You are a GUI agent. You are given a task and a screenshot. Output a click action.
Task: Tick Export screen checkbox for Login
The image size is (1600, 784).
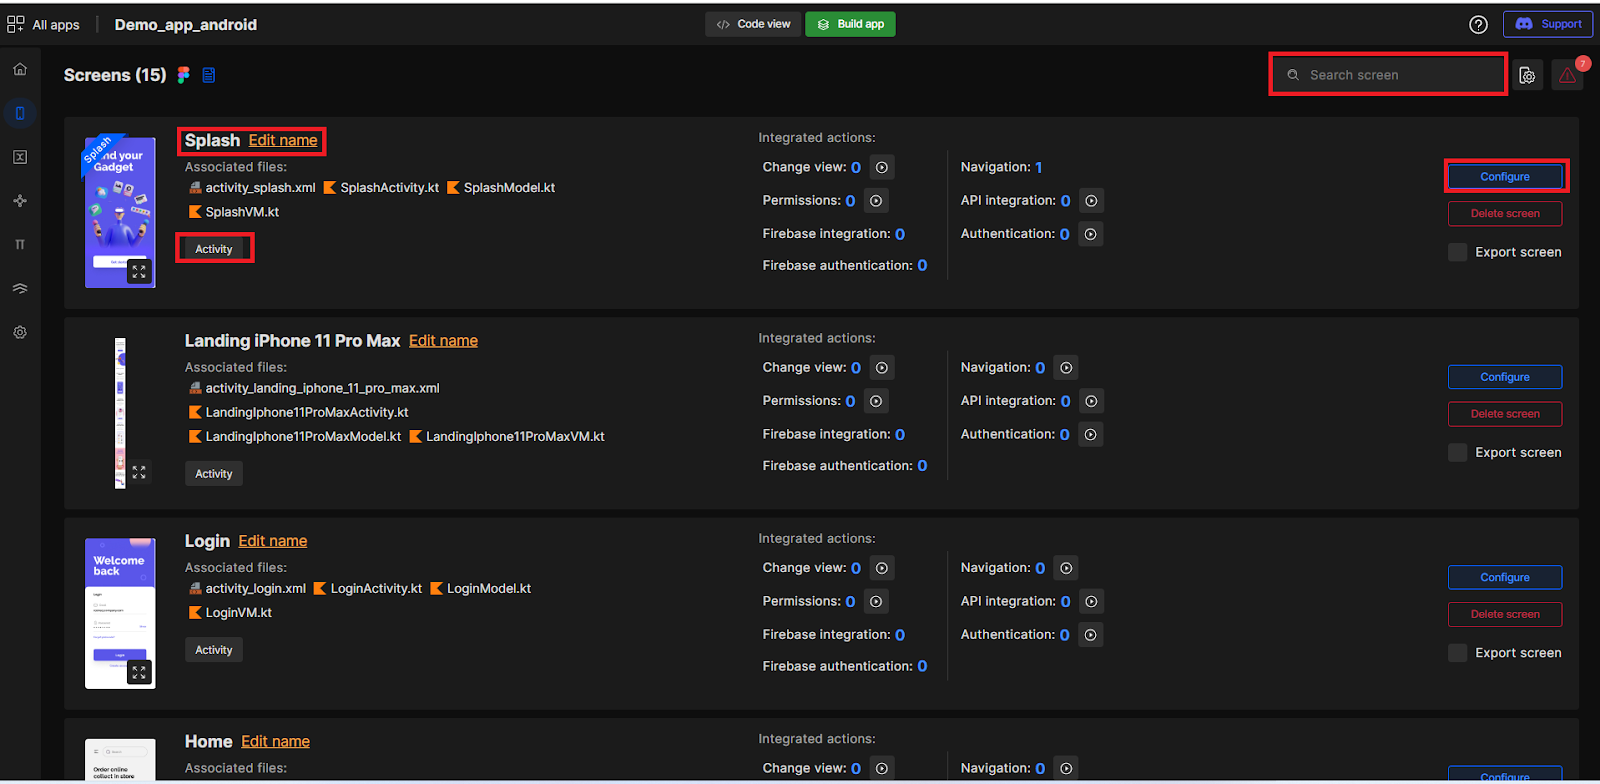[1458, 653]
